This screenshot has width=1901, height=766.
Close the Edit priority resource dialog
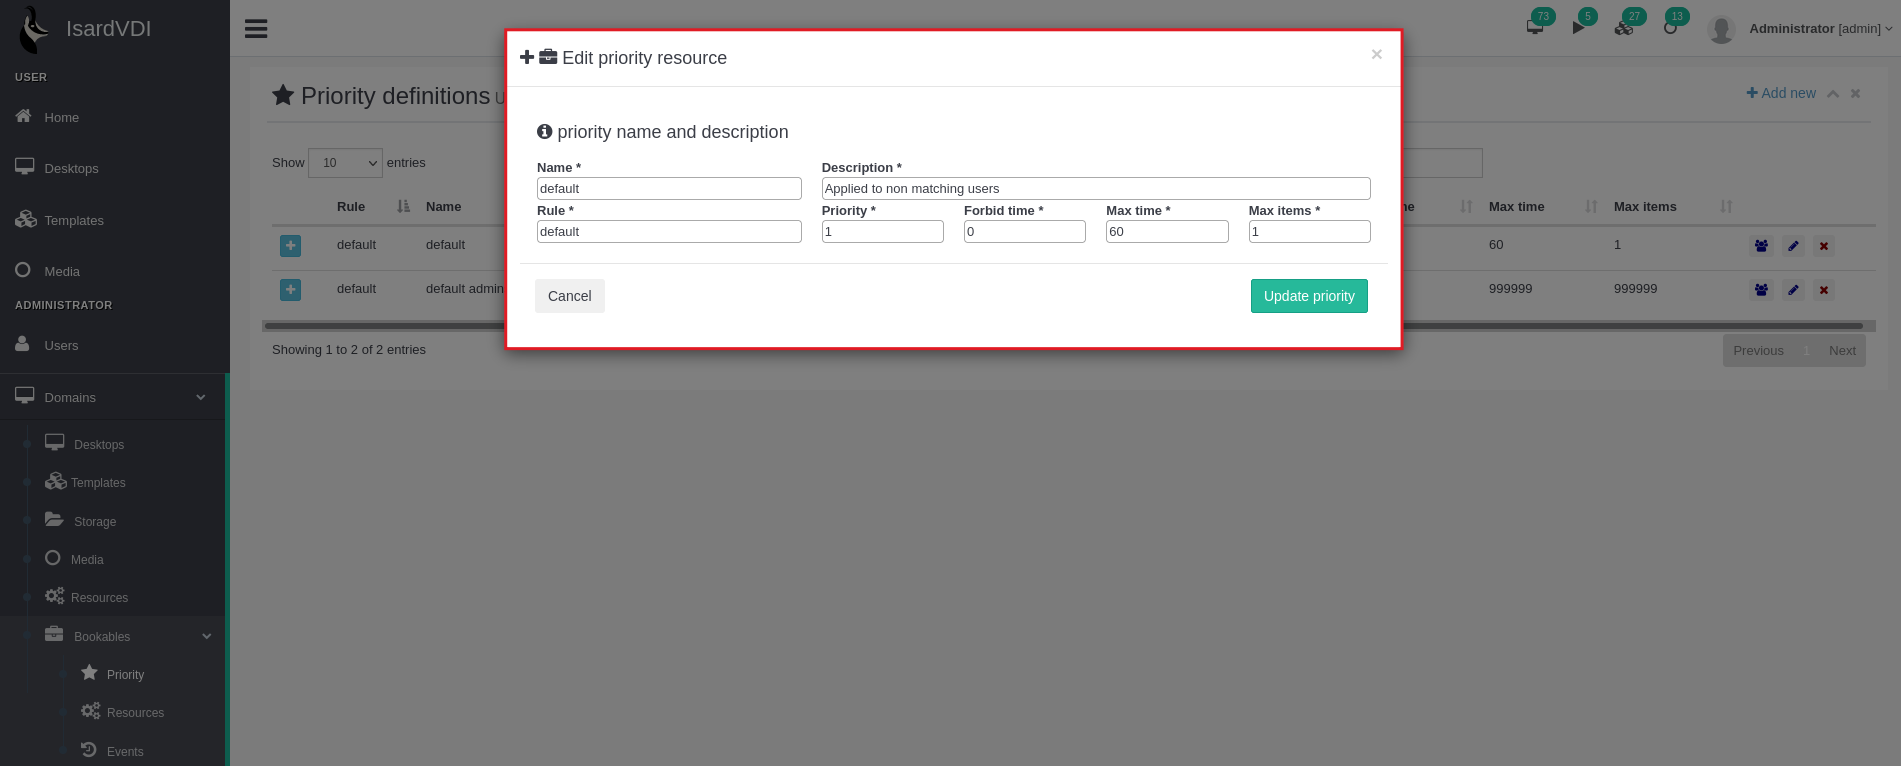tap(1376, 55)
